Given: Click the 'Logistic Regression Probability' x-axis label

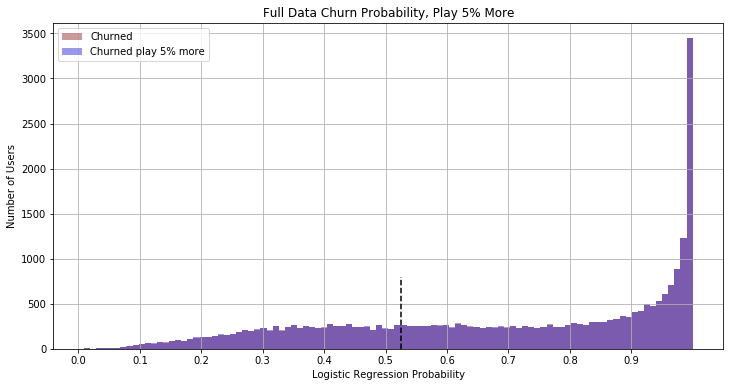Looking at the screenshot, I should point(388,374).
